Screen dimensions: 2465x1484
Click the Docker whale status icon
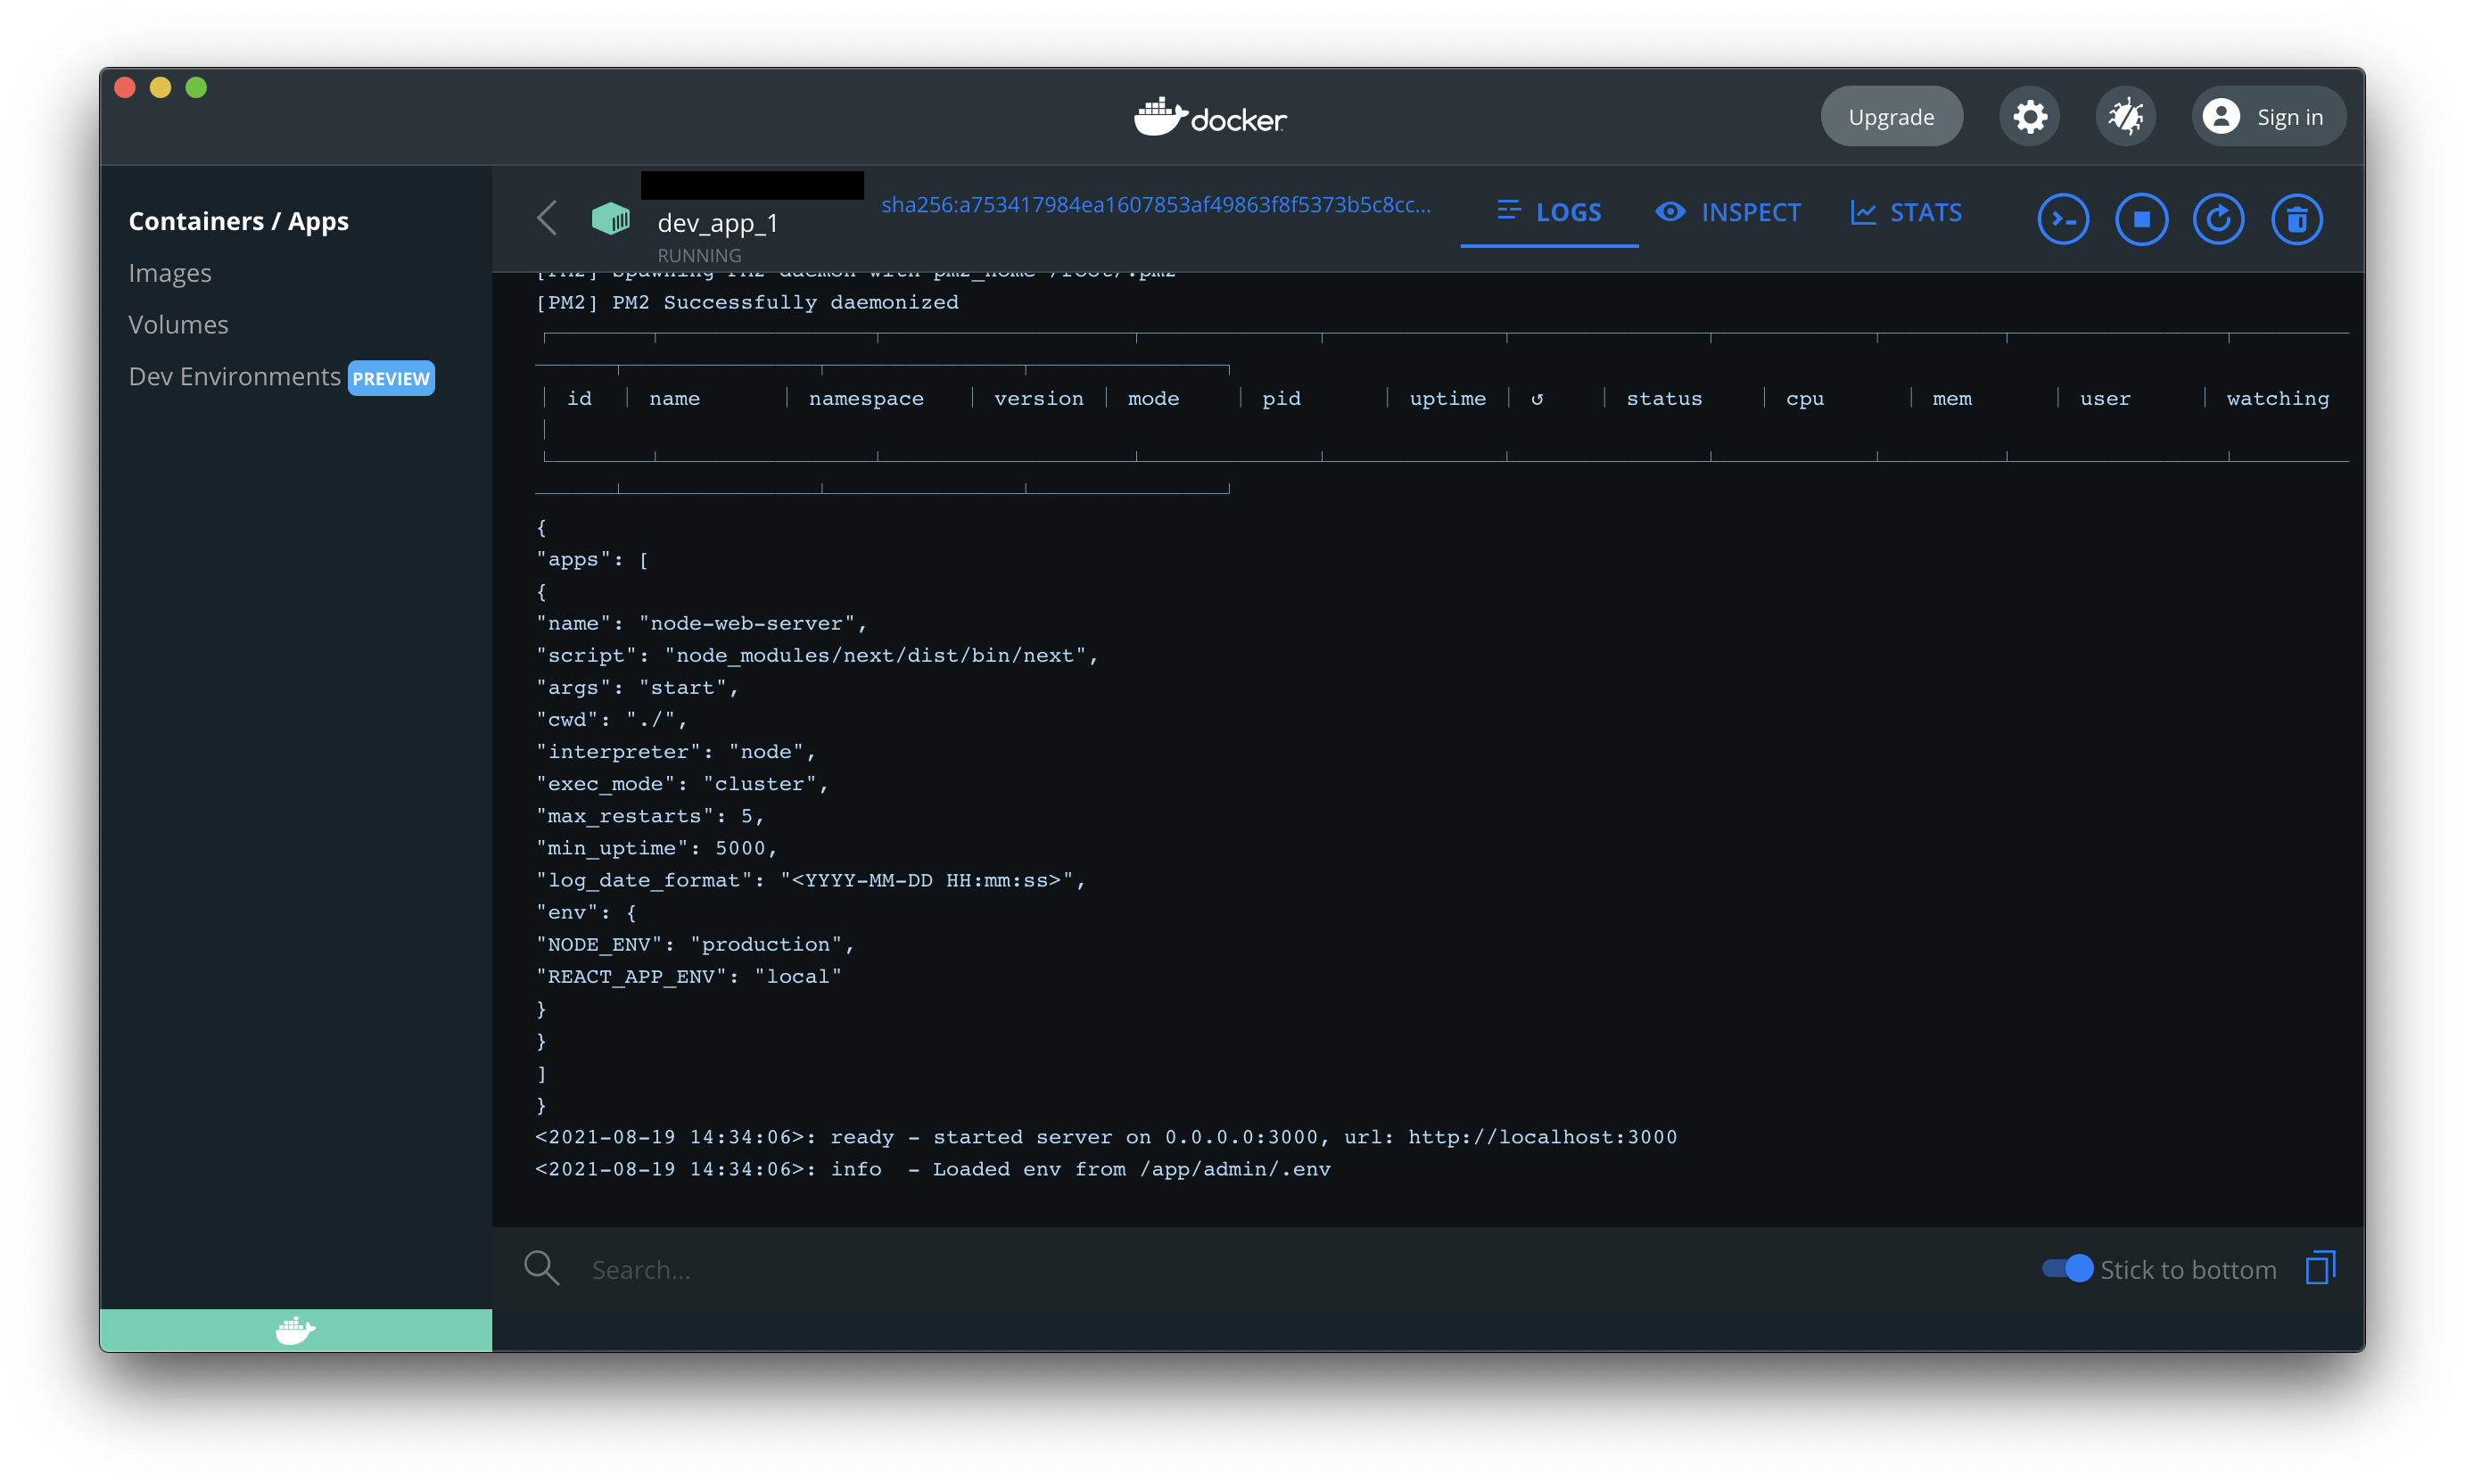pos(295,1330)
